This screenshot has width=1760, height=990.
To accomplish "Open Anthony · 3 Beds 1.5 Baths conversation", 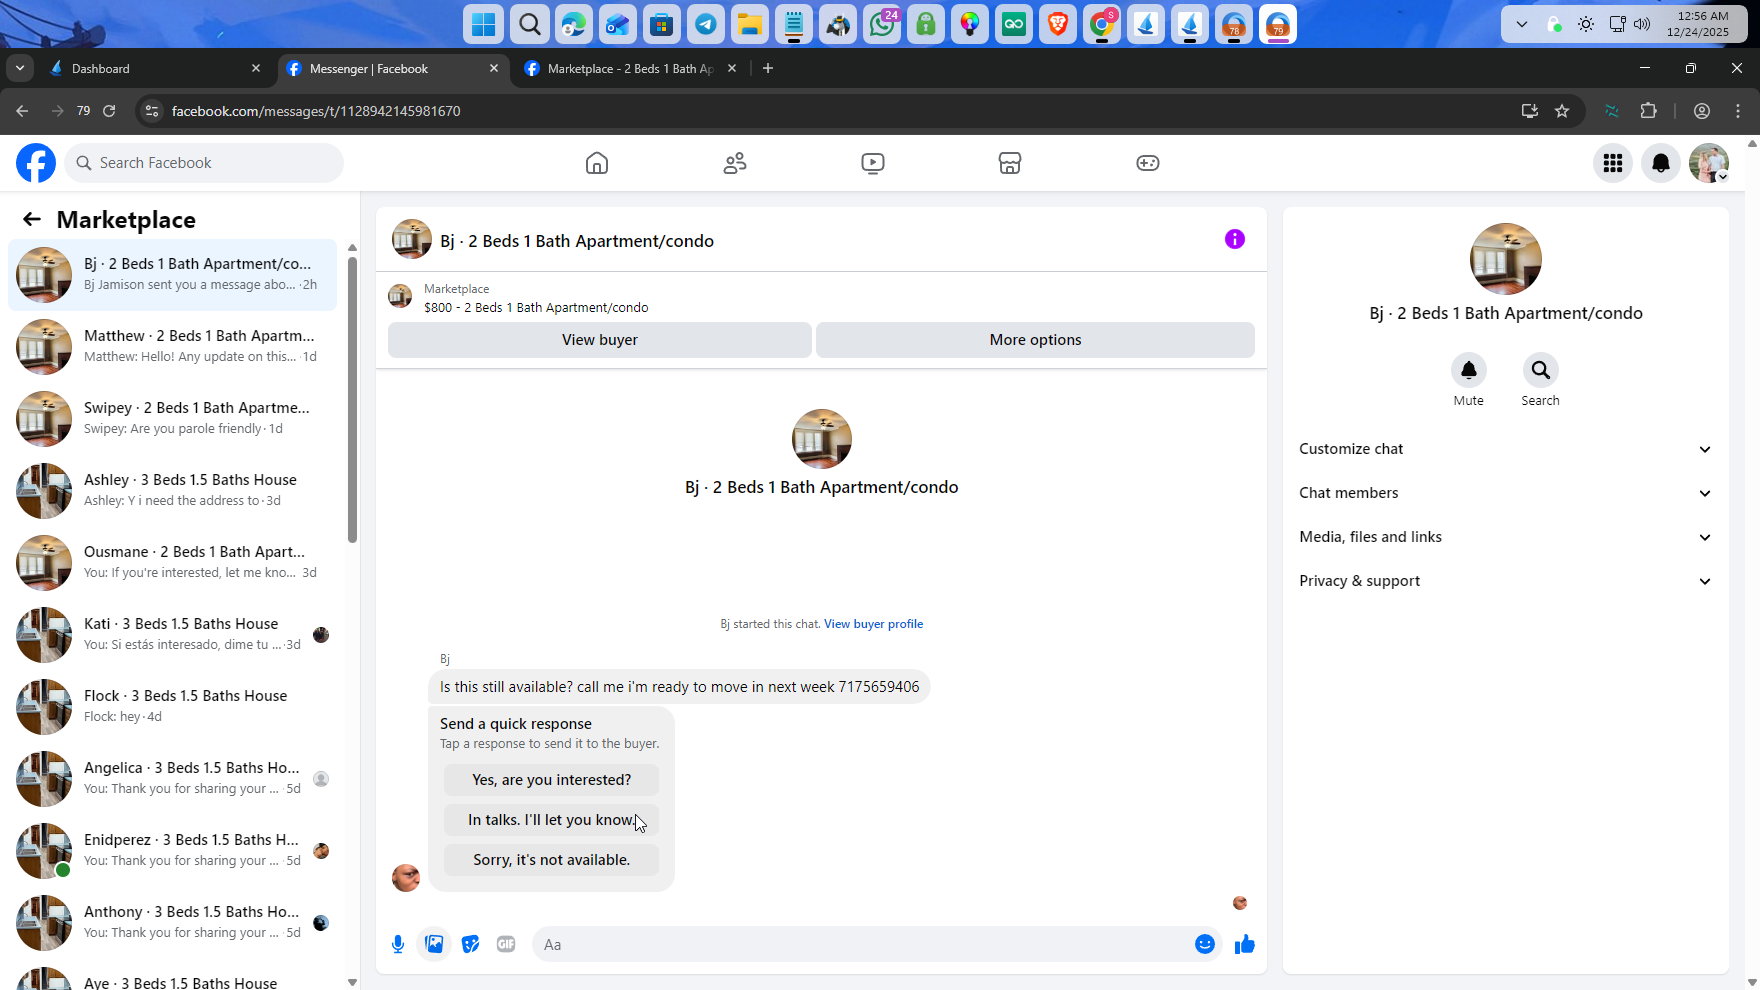I will pos(172,922).
